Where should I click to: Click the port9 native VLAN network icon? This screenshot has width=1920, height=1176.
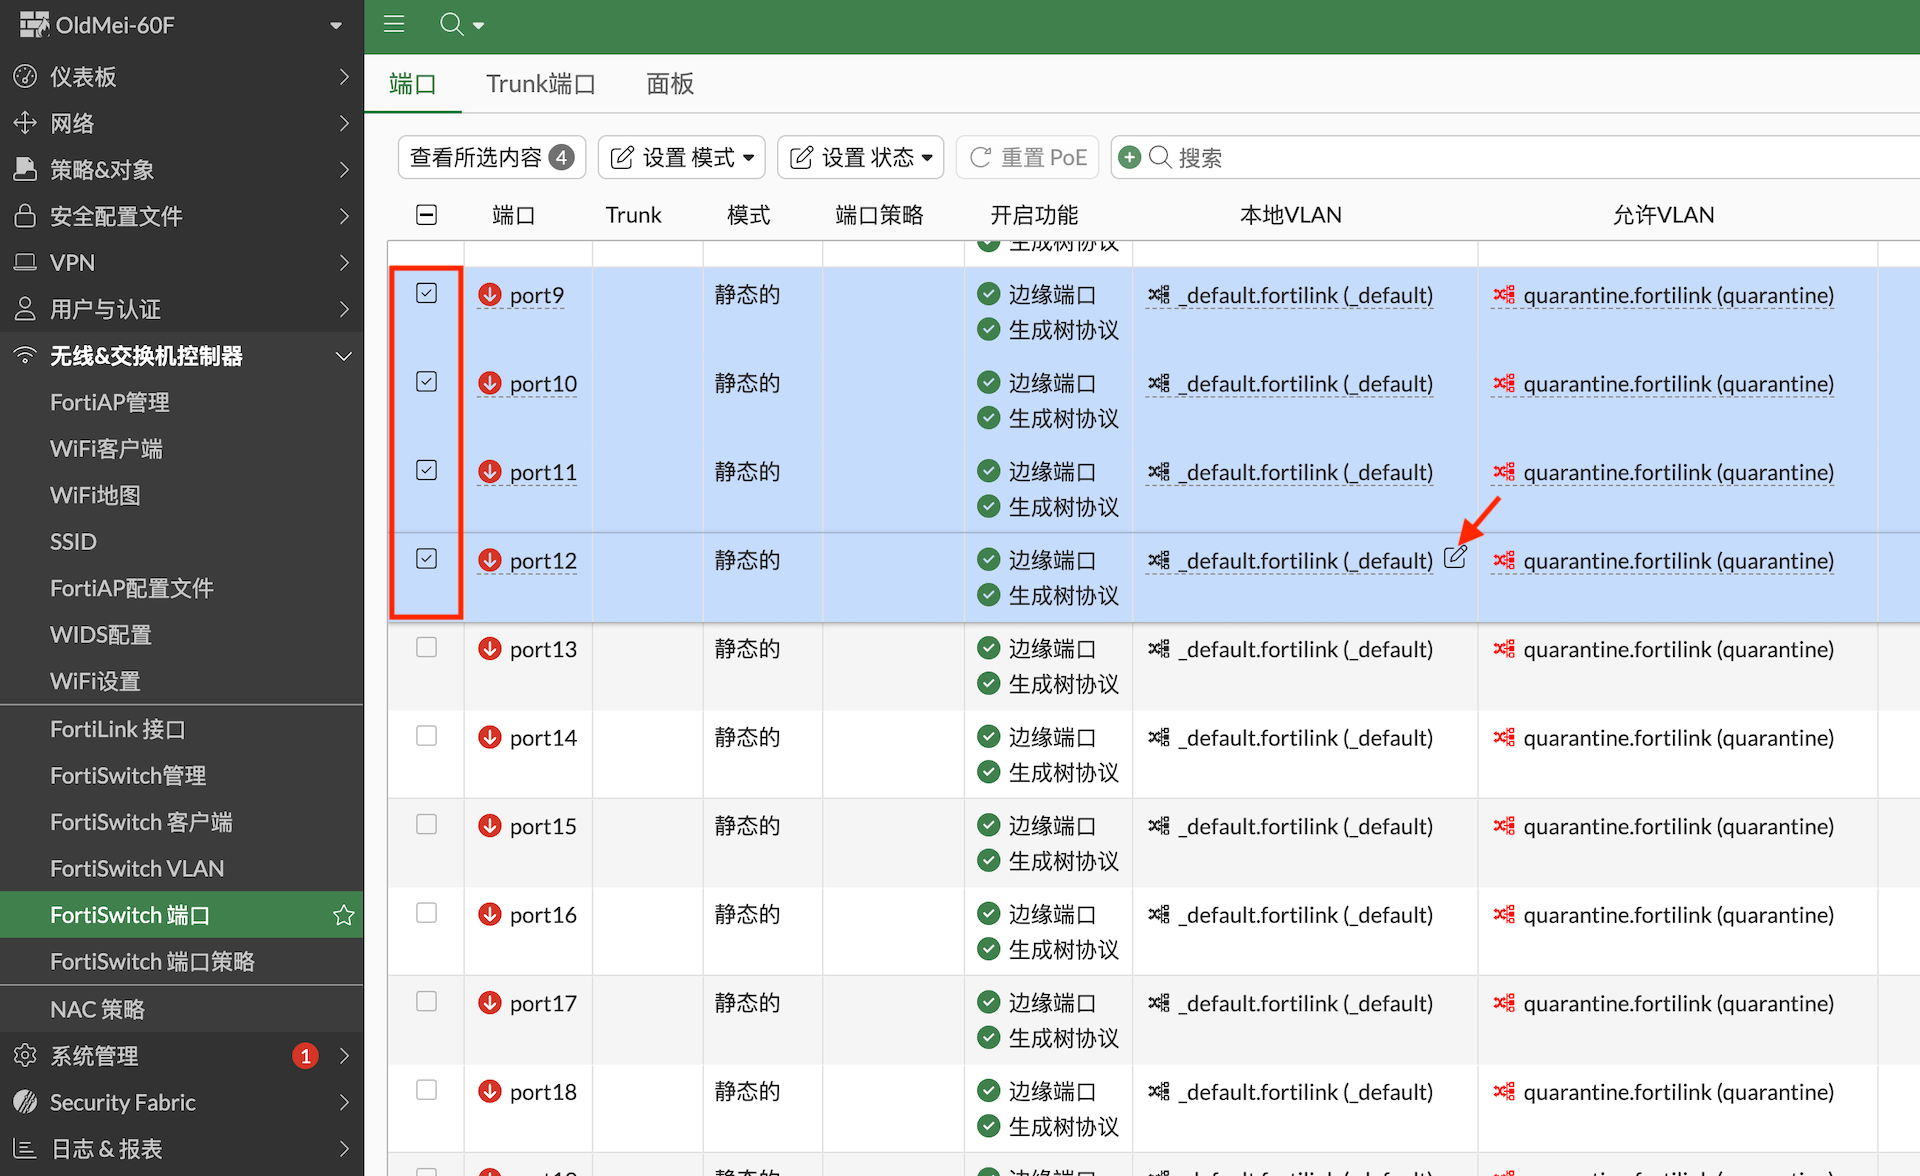coord(1159,295)
